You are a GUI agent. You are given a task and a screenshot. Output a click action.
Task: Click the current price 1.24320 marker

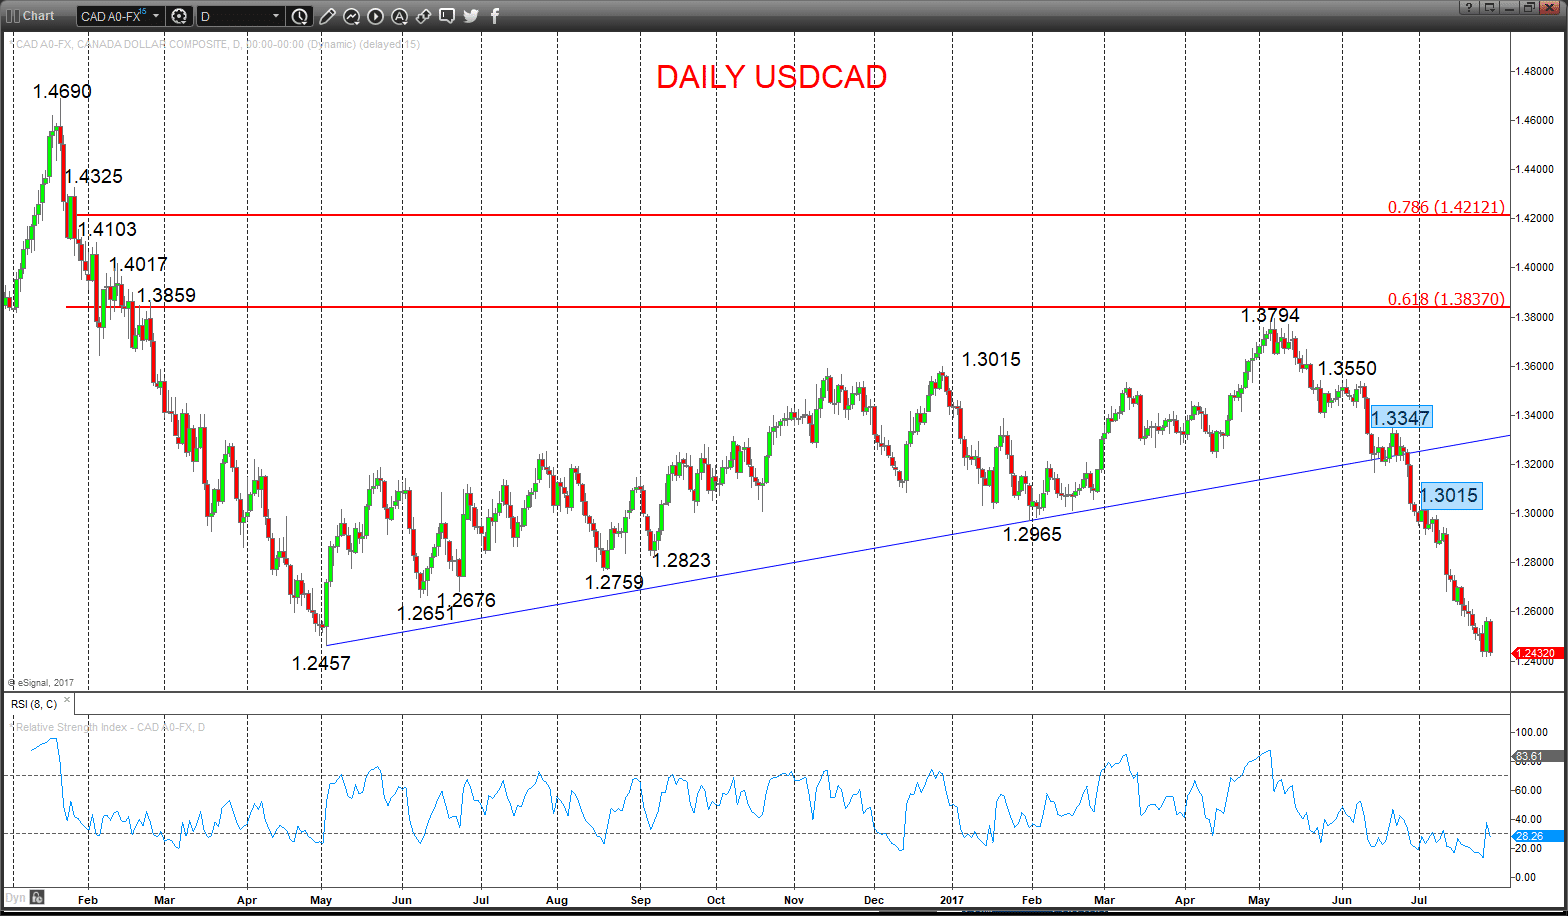tap(1537, 653)
